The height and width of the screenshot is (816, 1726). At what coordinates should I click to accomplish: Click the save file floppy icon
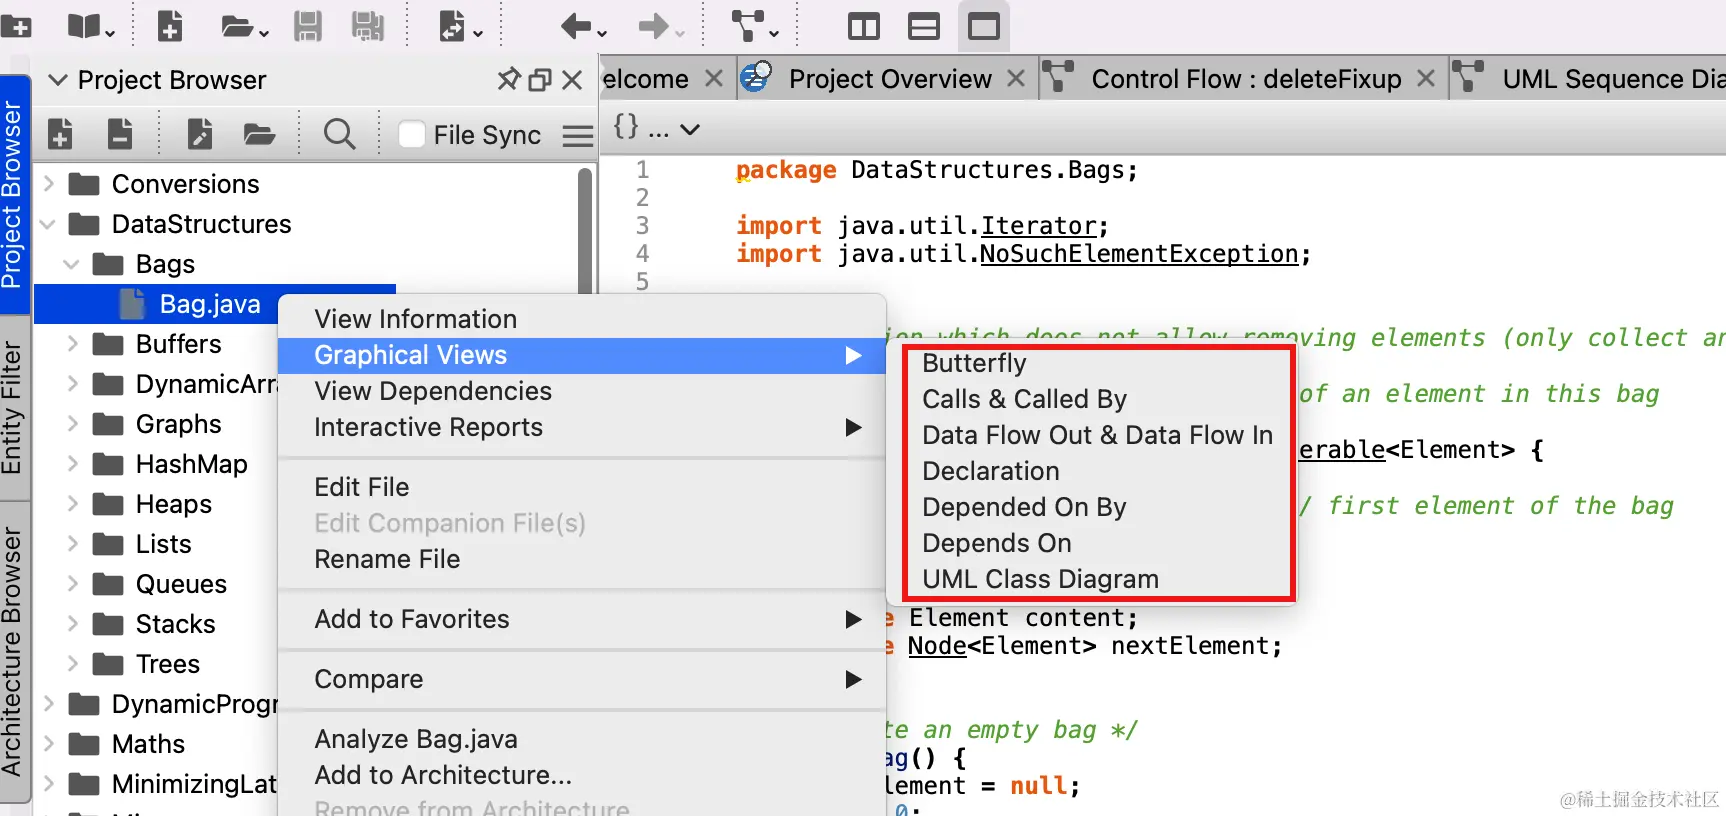(x=307, y=26)
